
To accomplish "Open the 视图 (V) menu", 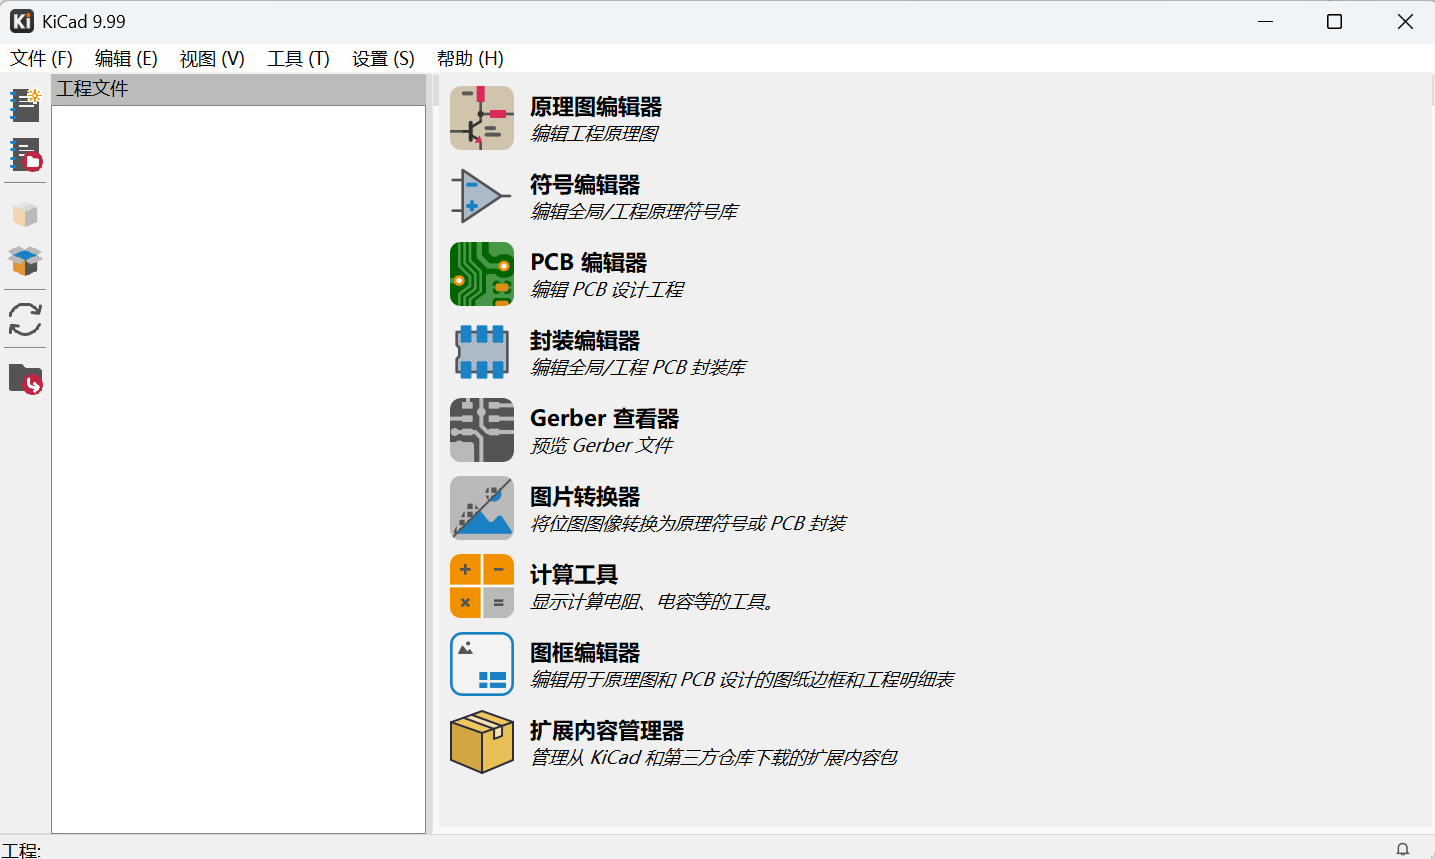I will click(x=212, y=59).
